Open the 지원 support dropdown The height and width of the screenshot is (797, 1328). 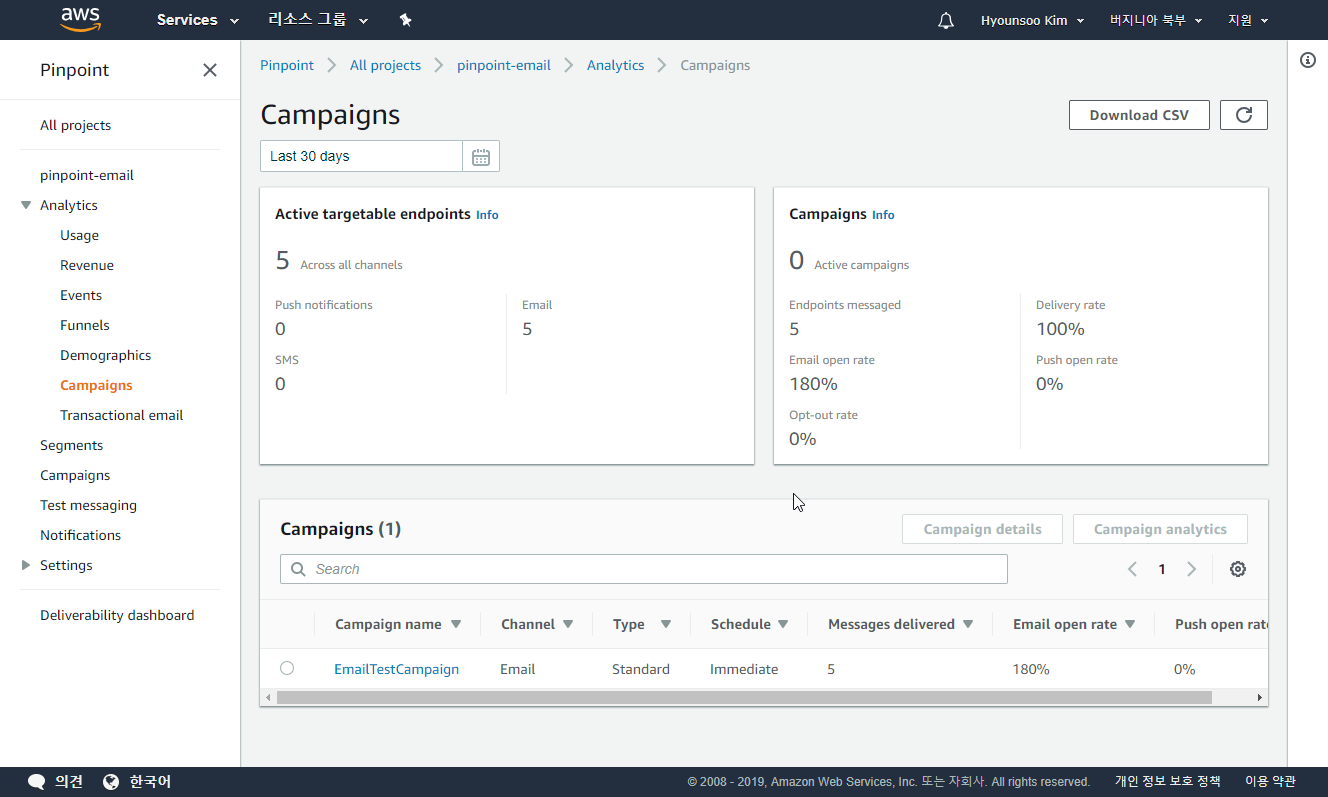pyautogui.click(x=1248, y=20)
